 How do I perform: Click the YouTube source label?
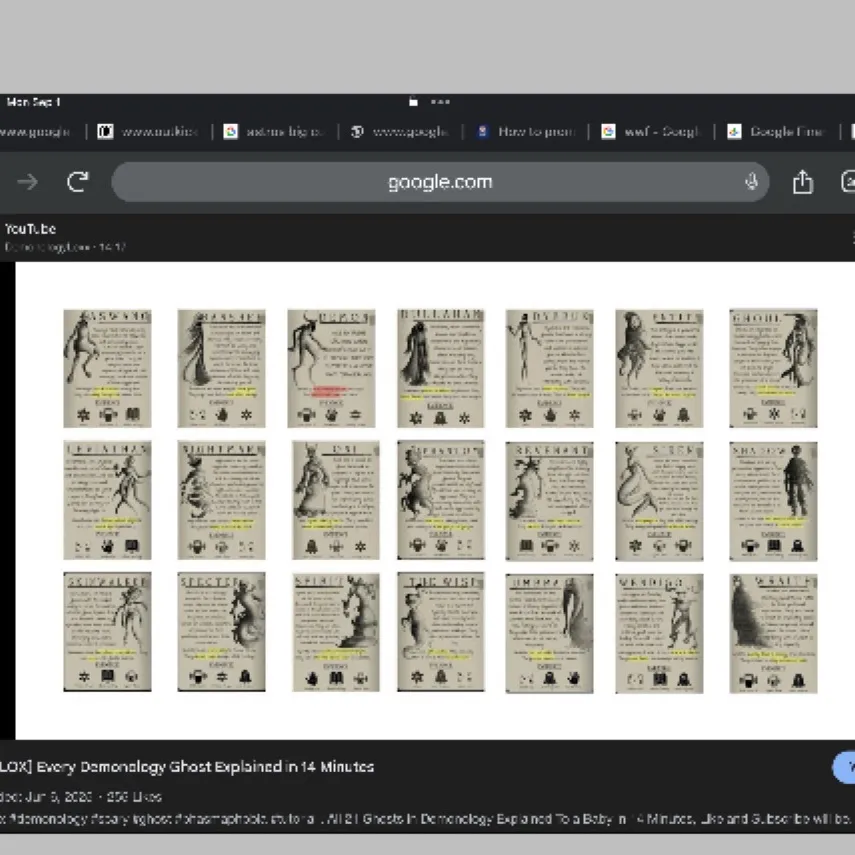point(30,229)
